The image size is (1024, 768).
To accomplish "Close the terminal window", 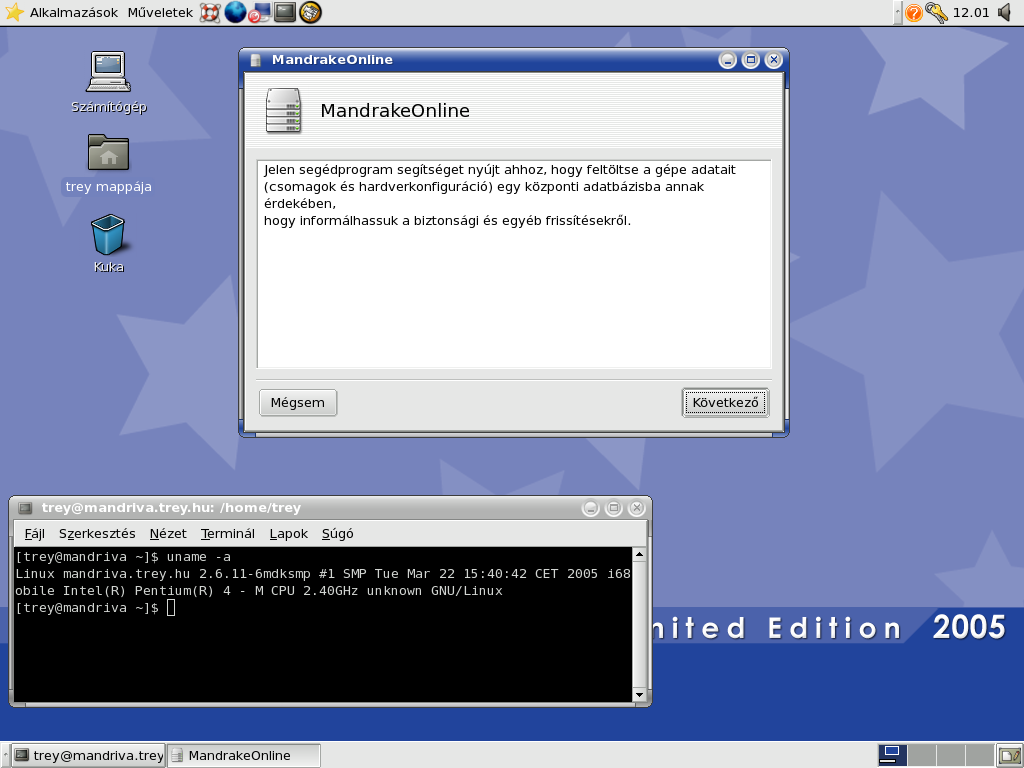I will pyautogui.click(x=637, y=508).
